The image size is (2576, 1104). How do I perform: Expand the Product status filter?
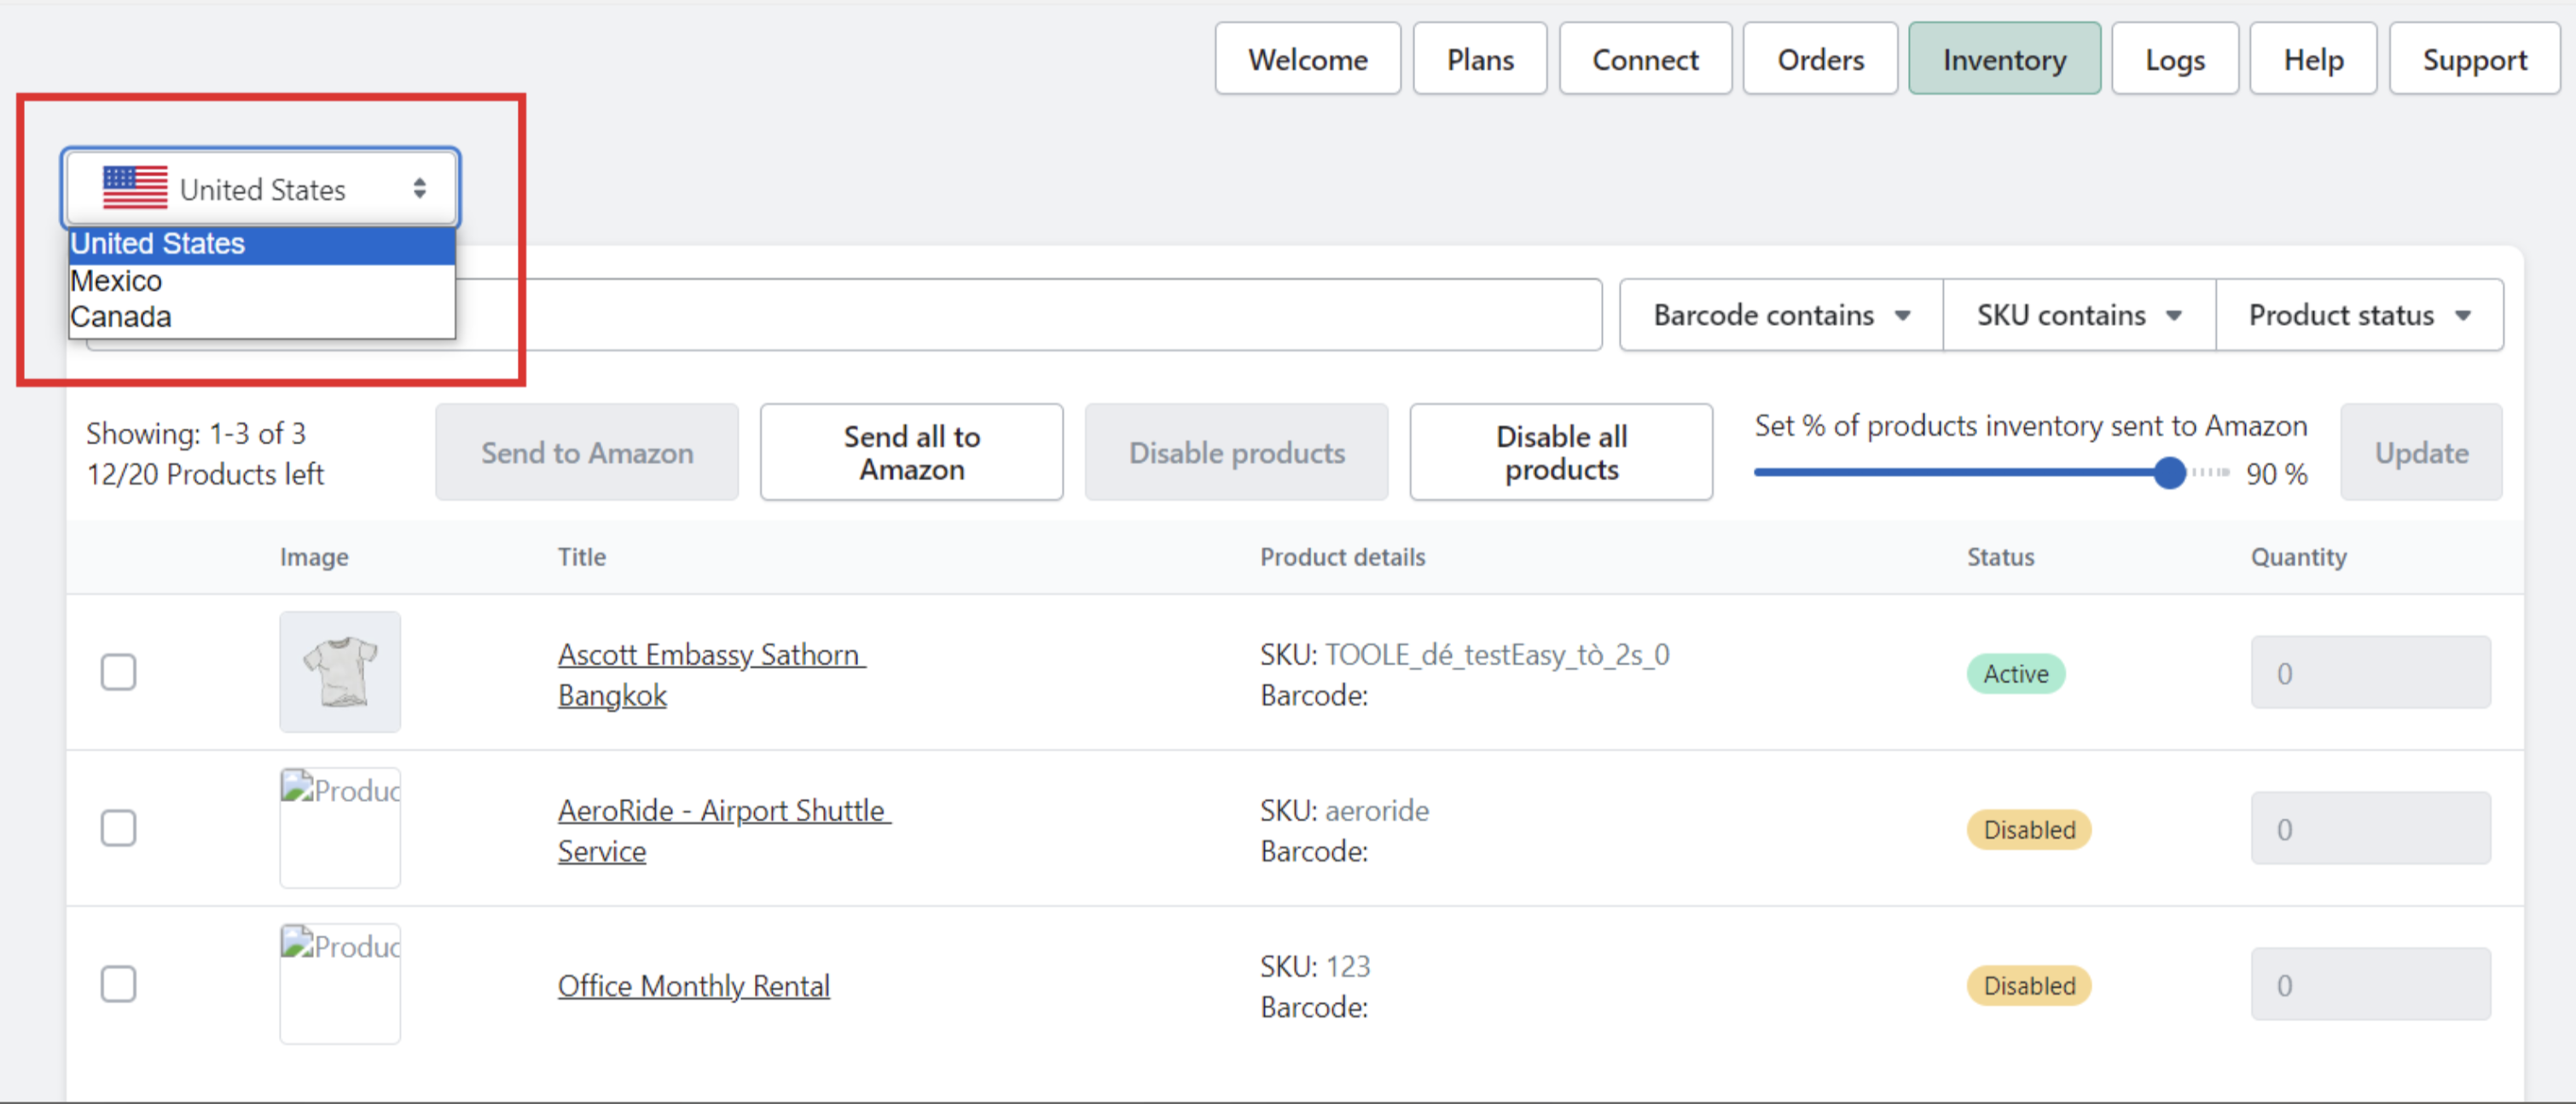(x=2359, y=315)
